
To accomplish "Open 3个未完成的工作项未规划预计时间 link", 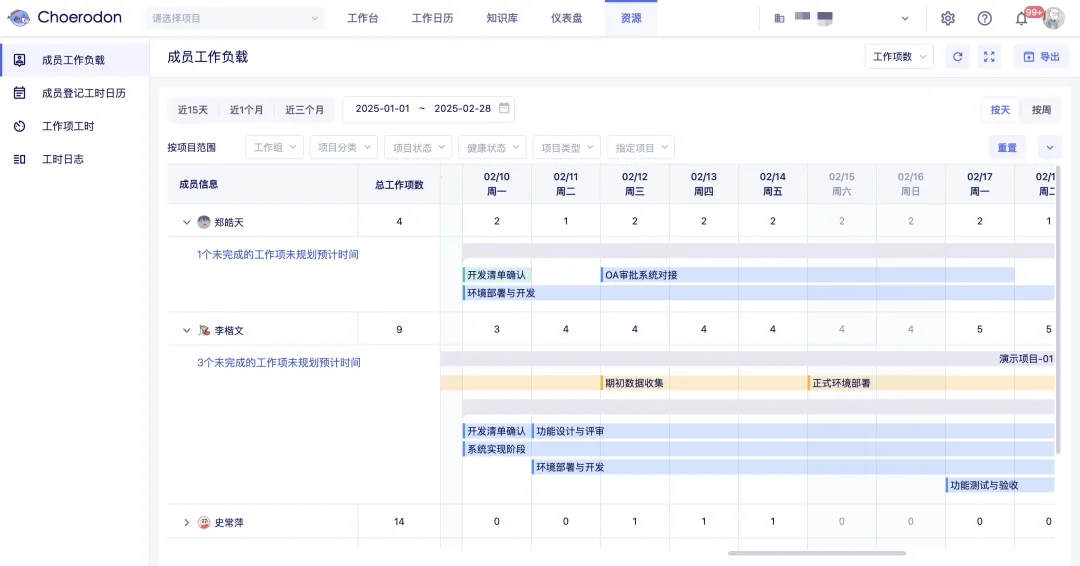I will point(279,362).
